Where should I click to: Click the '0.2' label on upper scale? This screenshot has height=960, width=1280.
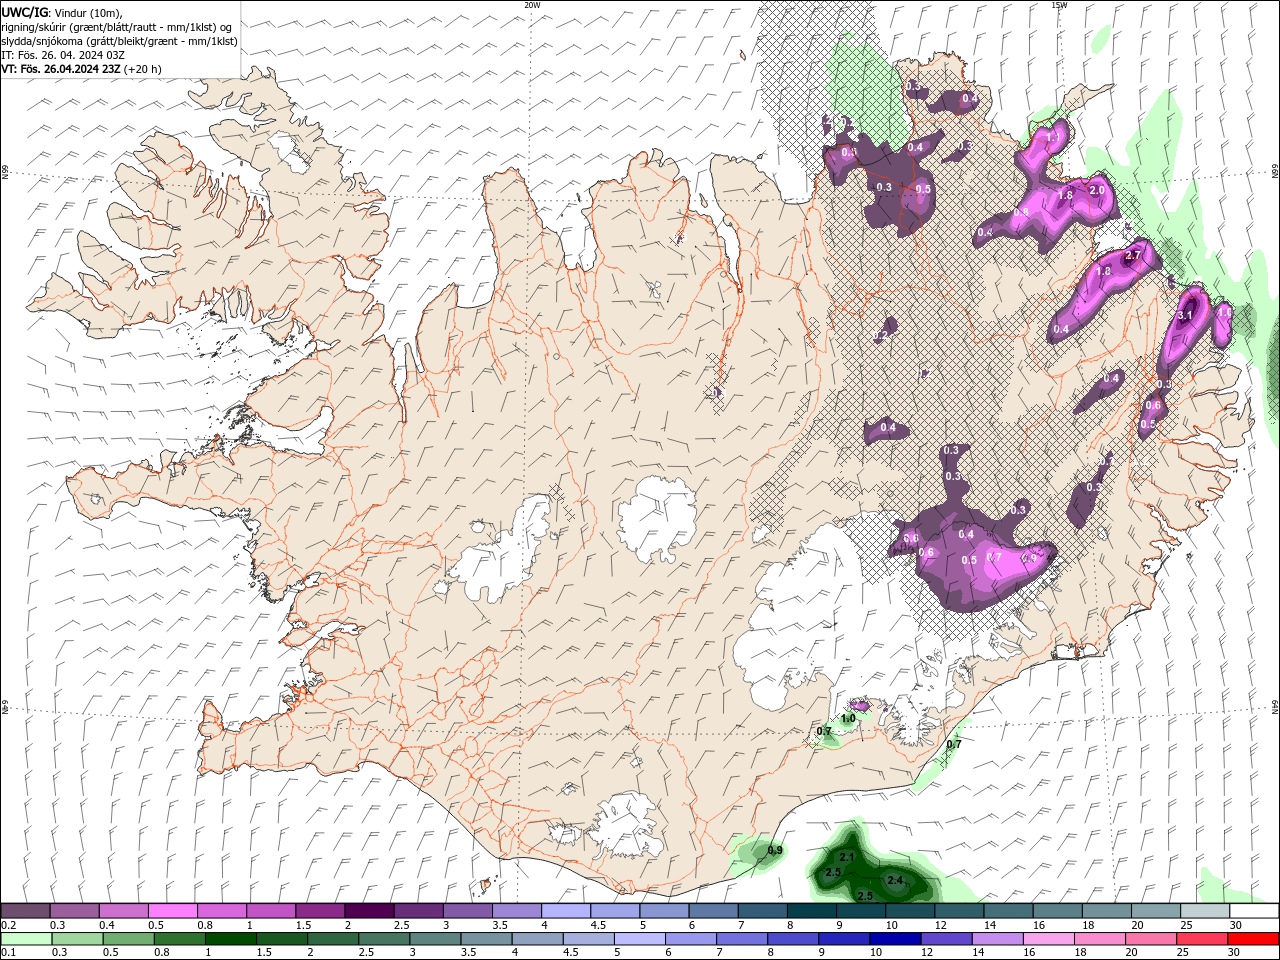click(9, 925)
